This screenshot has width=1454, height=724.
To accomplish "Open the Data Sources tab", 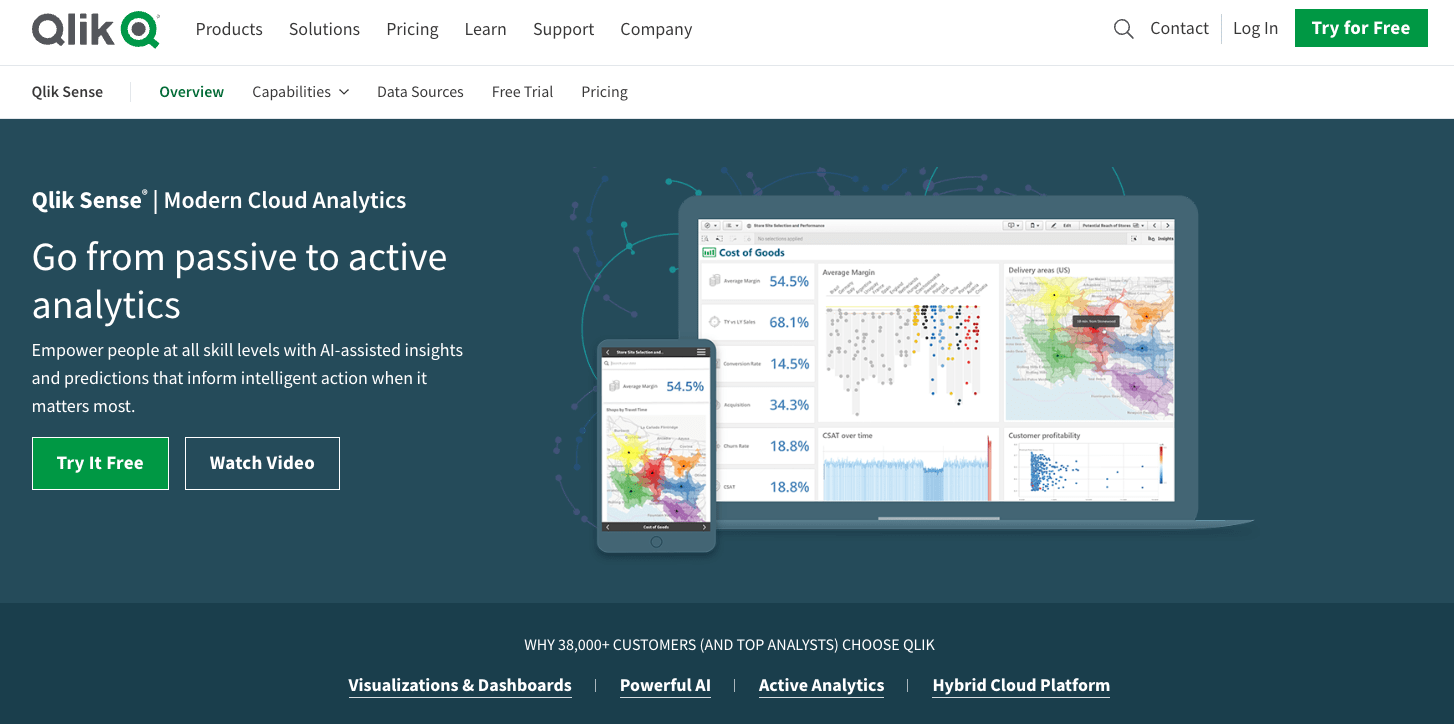I will pos(420,92).
